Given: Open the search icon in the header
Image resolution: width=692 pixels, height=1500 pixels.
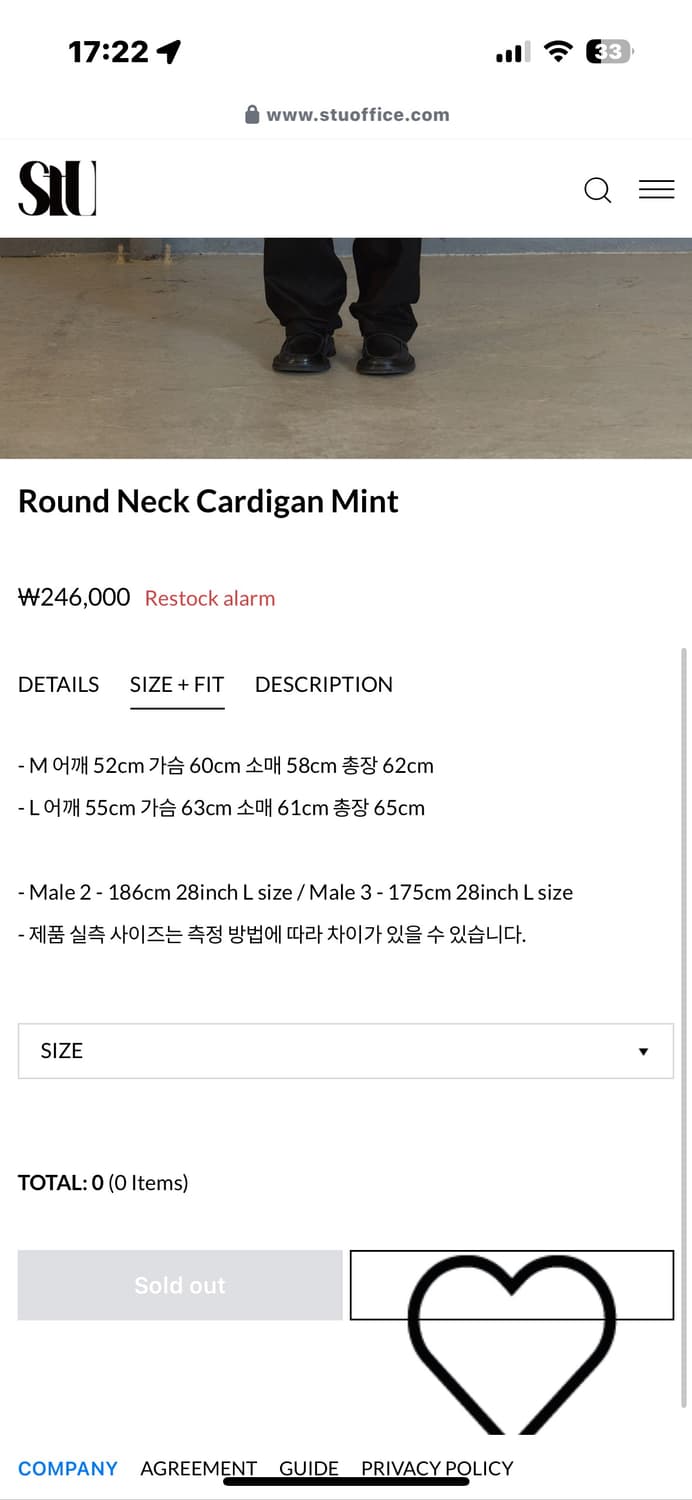Looking at the screenshot, I should click(597, 190).
